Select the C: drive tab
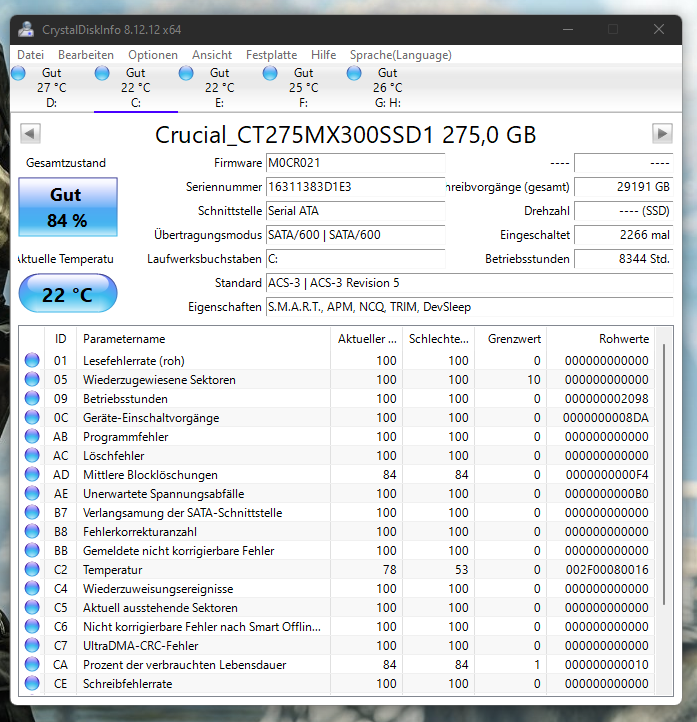Viewport: 697px width, 722px height. click(x=136, y=87)
